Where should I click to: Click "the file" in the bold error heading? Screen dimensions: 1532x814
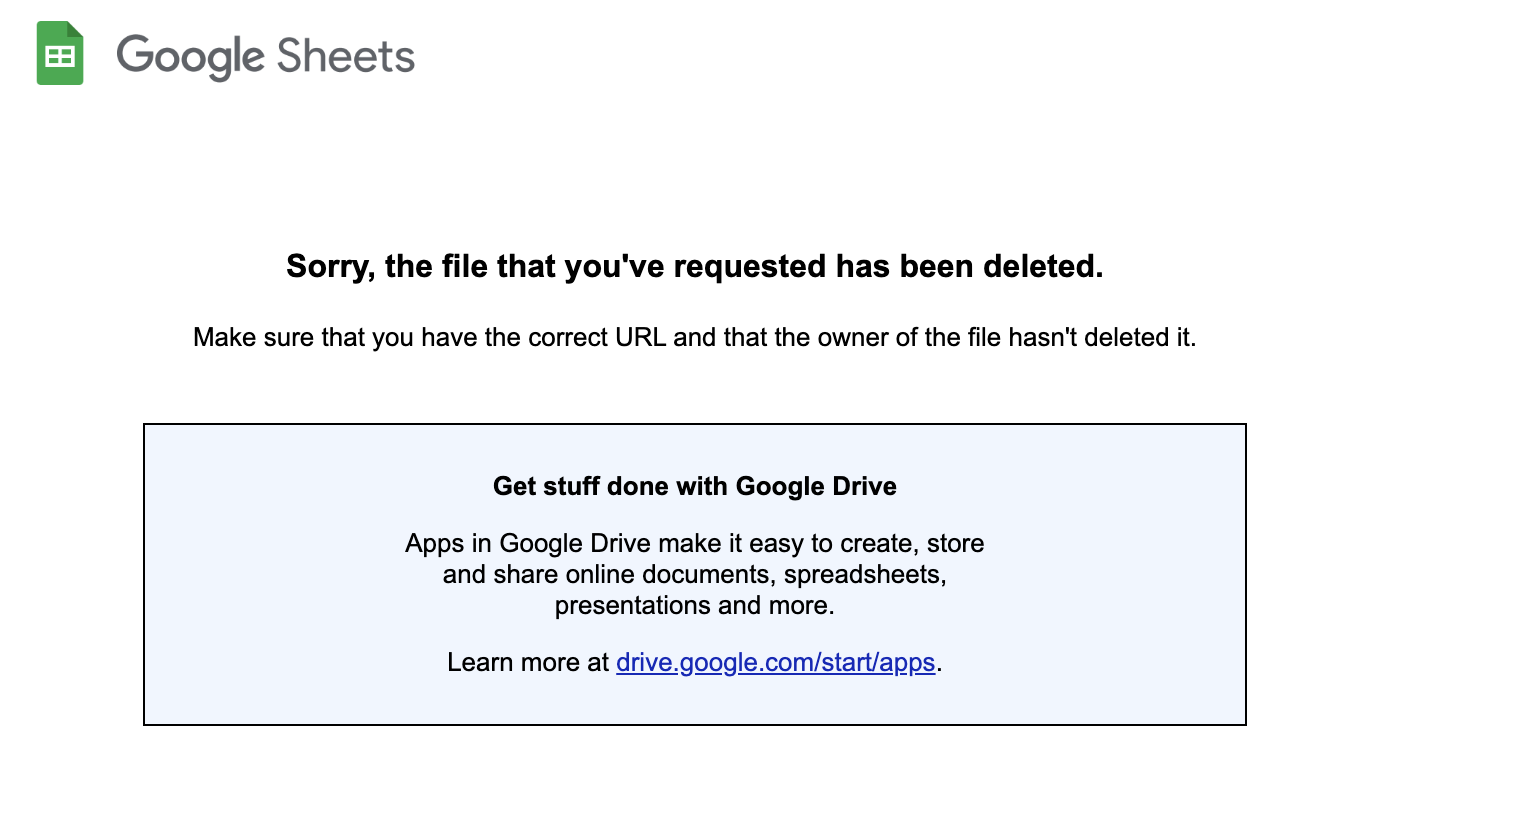click(x=437, y=266)
